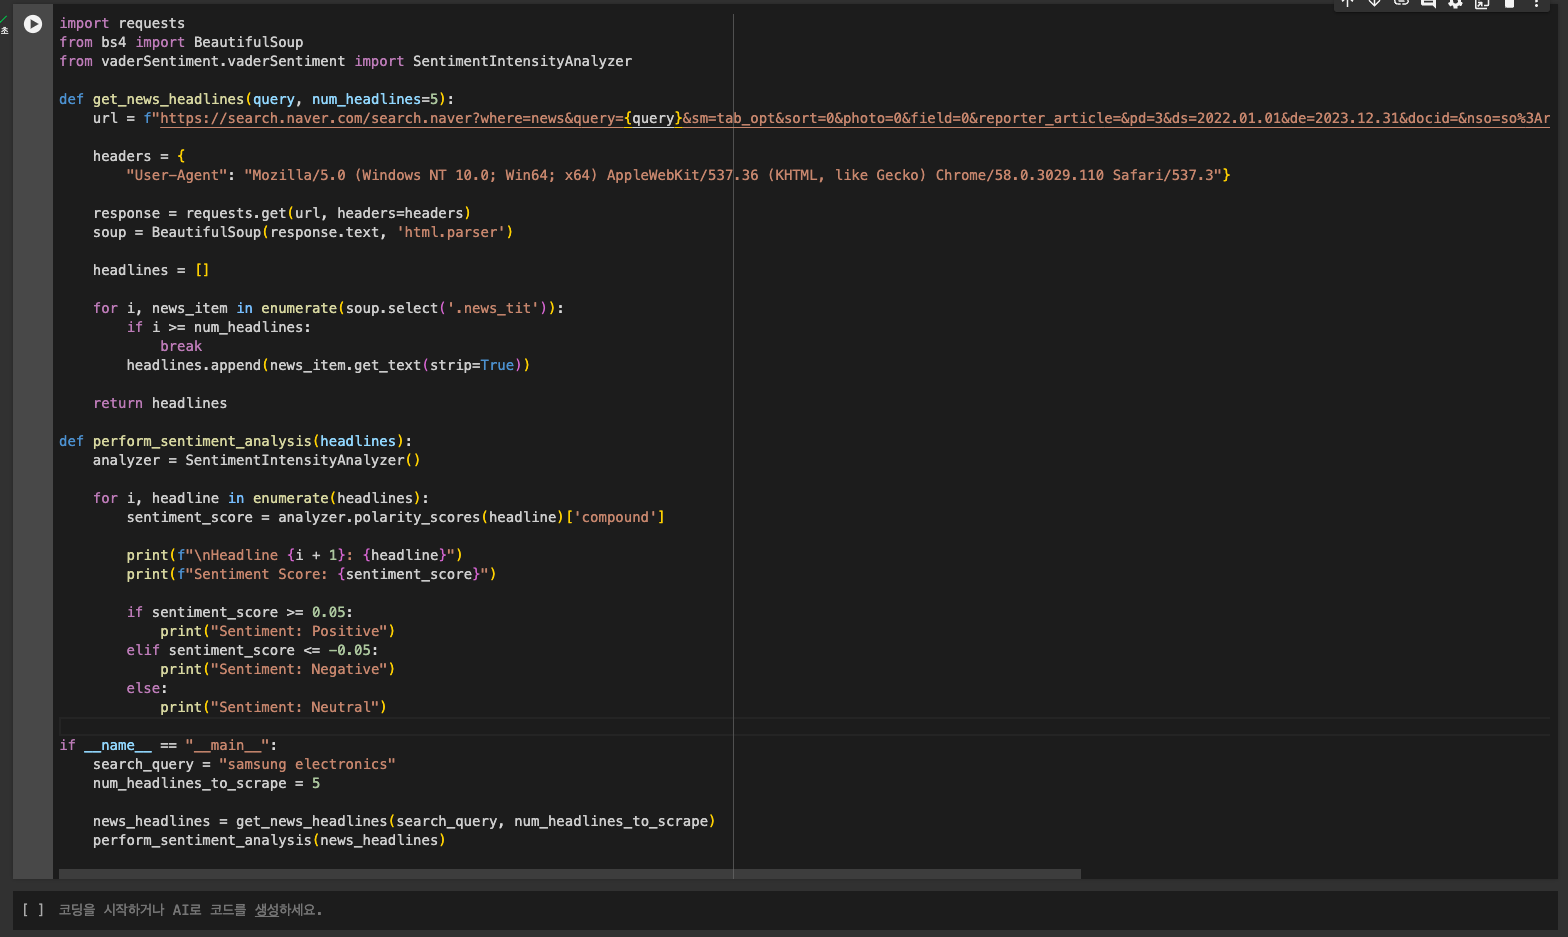Open the cell comment icon in the toolbar
This screenshot has height=937, width=1568.
click(1428, 3)
